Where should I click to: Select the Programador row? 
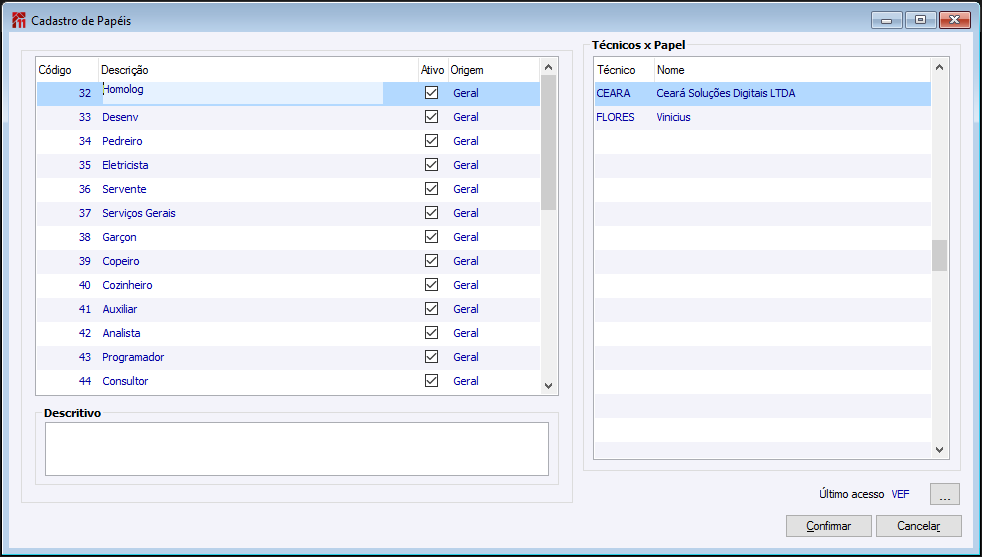[x=288, y=357]
